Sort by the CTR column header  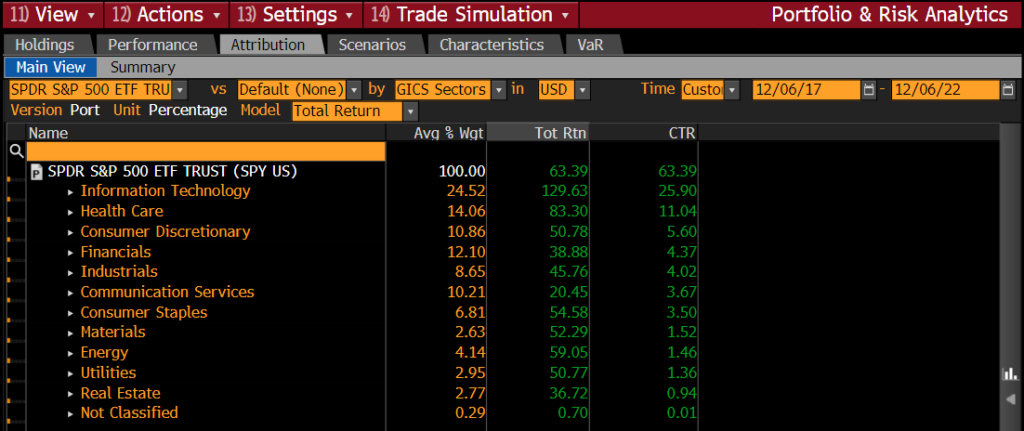[643, 133]
